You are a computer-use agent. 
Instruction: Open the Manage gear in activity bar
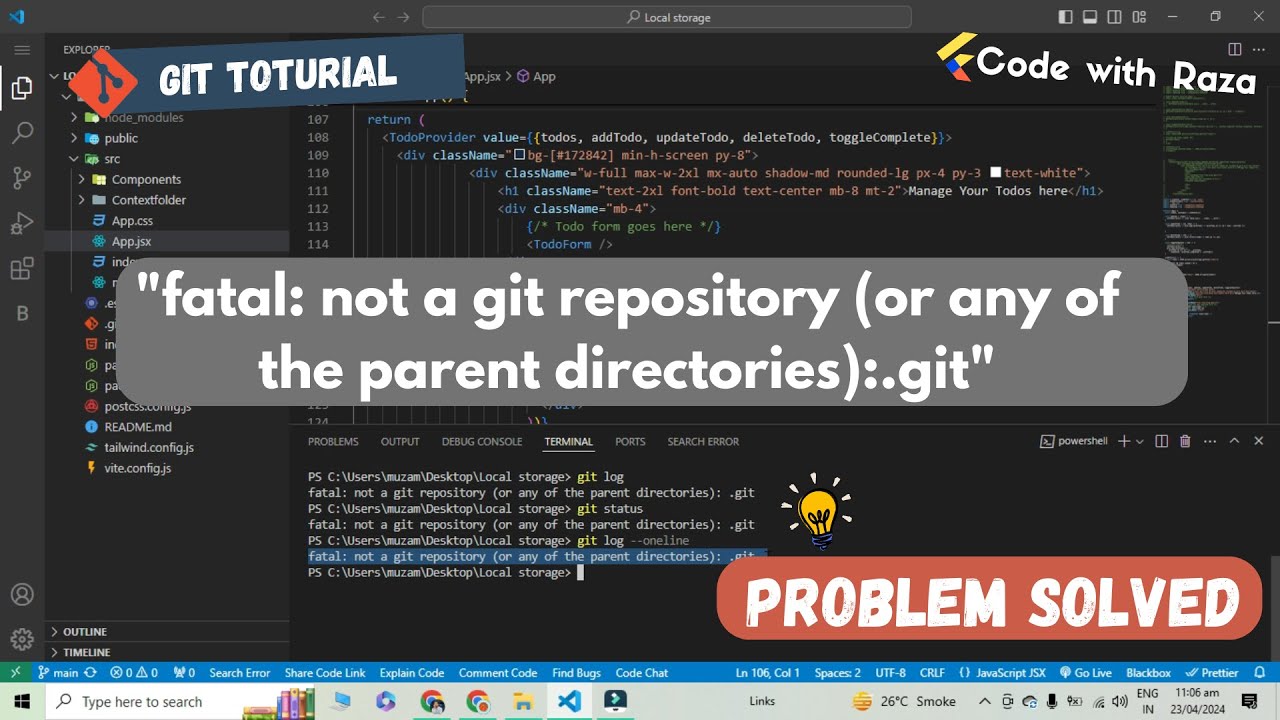point(22,640)
